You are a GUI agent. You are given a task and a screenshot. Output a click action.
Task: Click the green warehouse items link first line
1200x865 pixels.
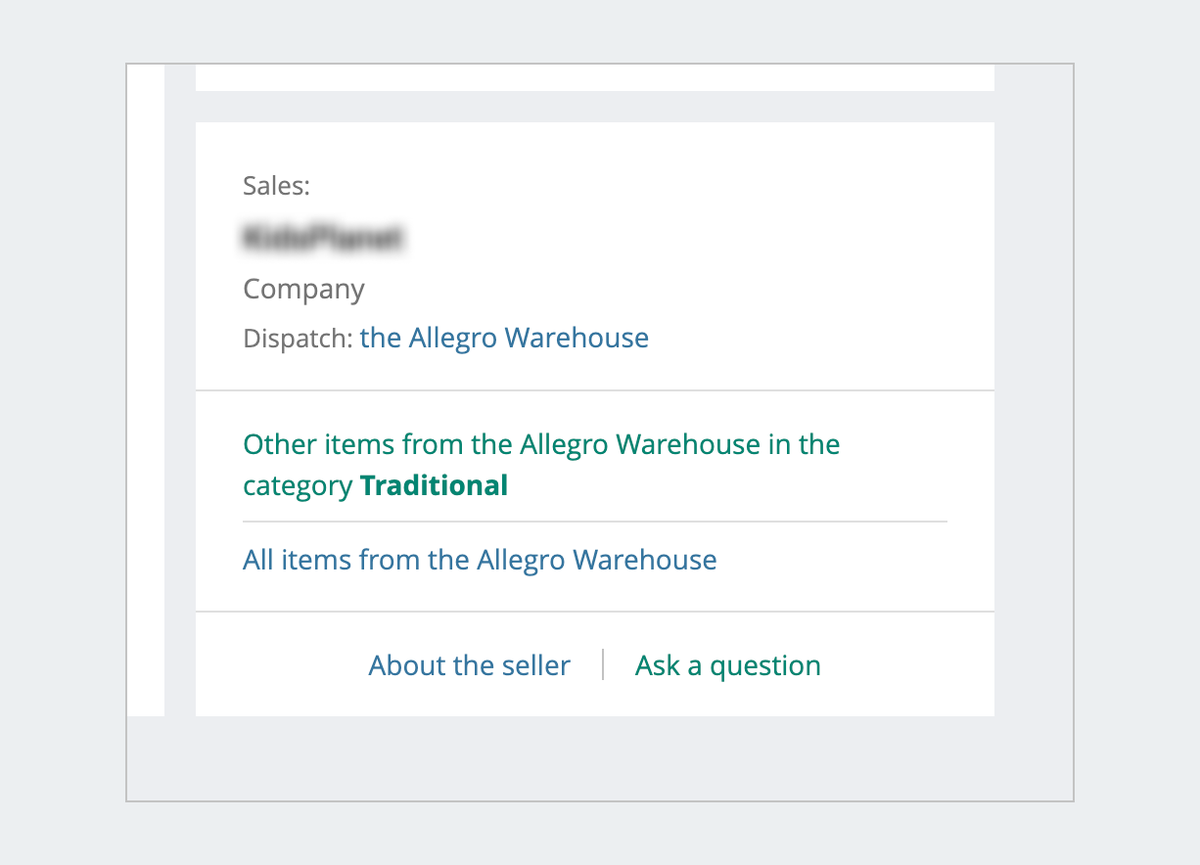pyautogui.click(x=540, y=444)
